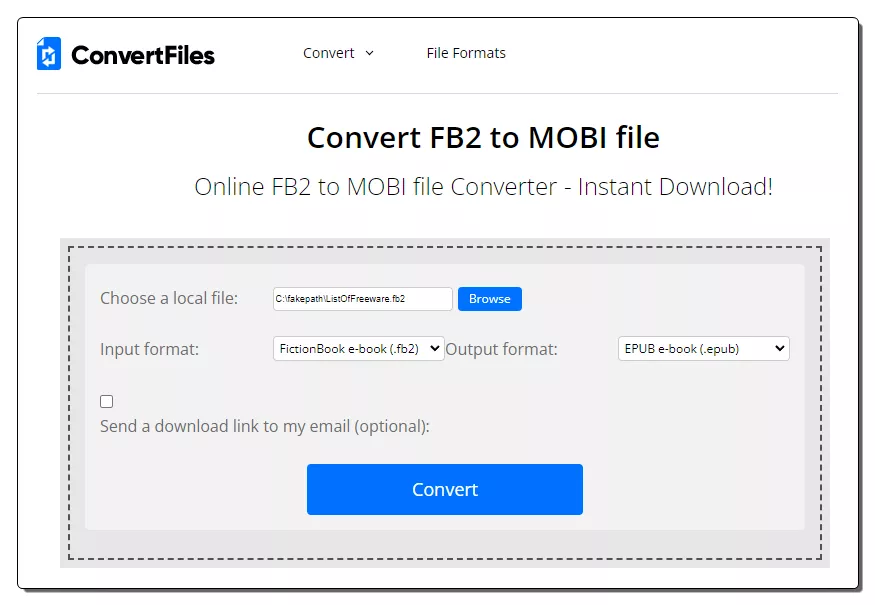875x605 pixels.
Task: Click the arrow on the Output format dropdown
Action: pyautogui.click(x=780, y=348)
